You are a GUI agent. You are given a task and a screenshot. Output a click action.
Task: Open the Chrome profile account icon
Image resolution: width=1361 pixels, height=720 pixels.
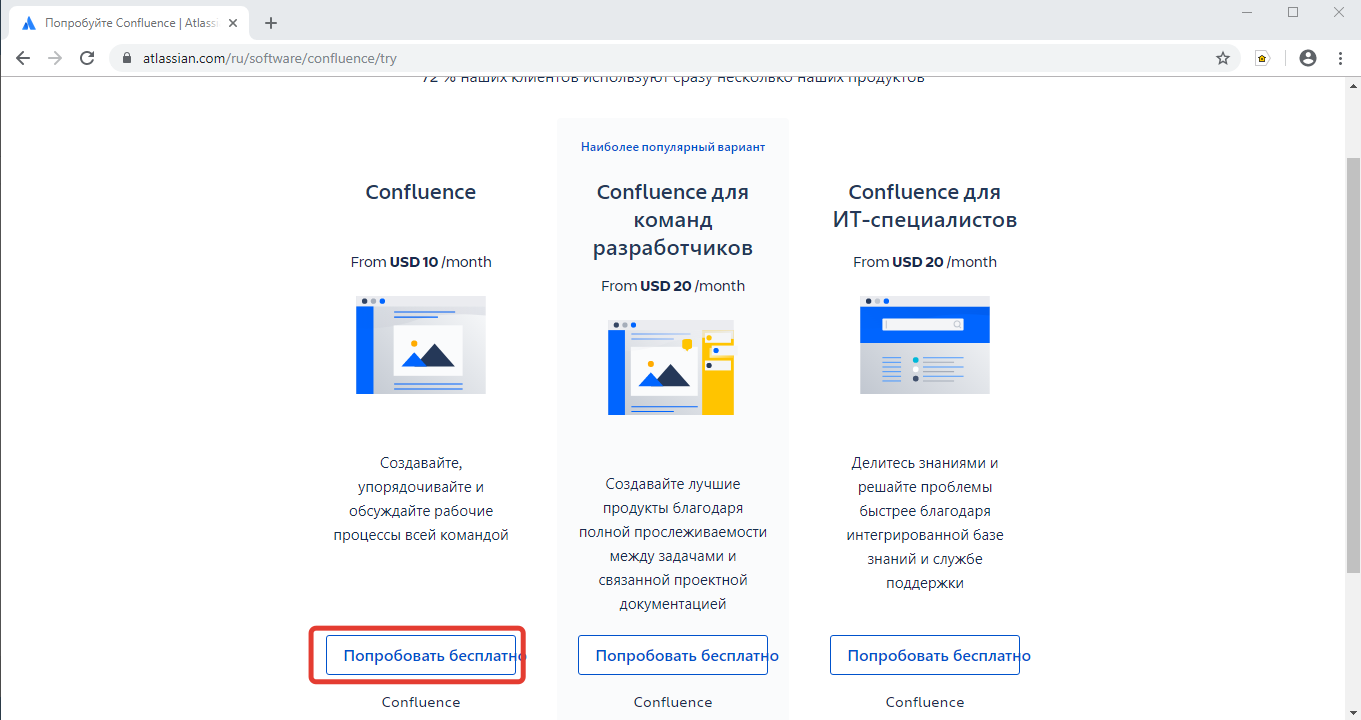[1308, 58]
